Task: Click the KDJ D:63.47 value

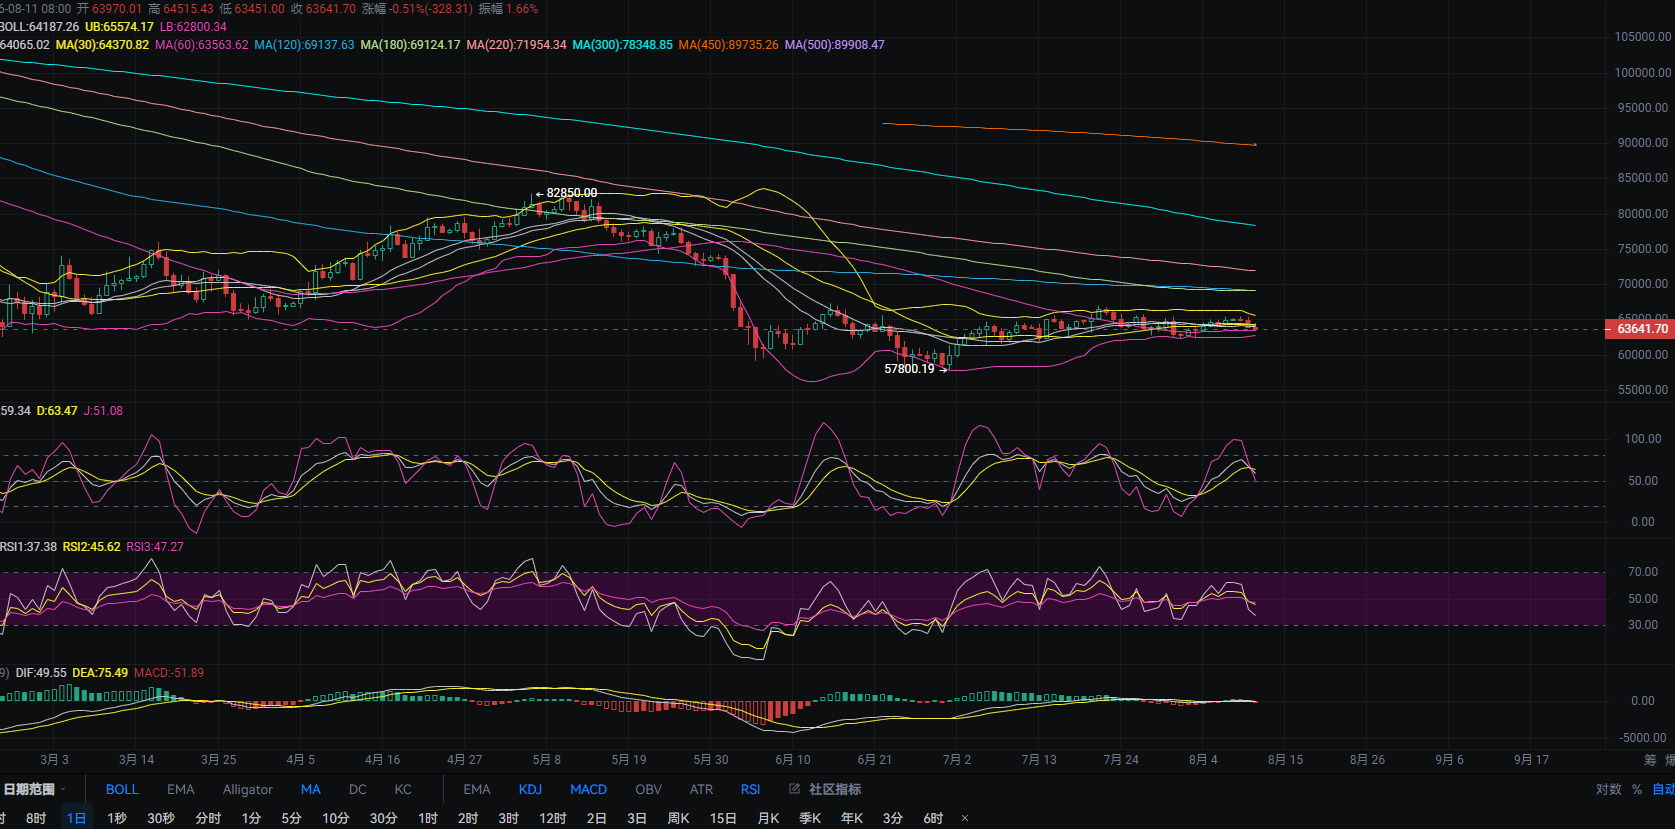Action: [x=57, y=411]
